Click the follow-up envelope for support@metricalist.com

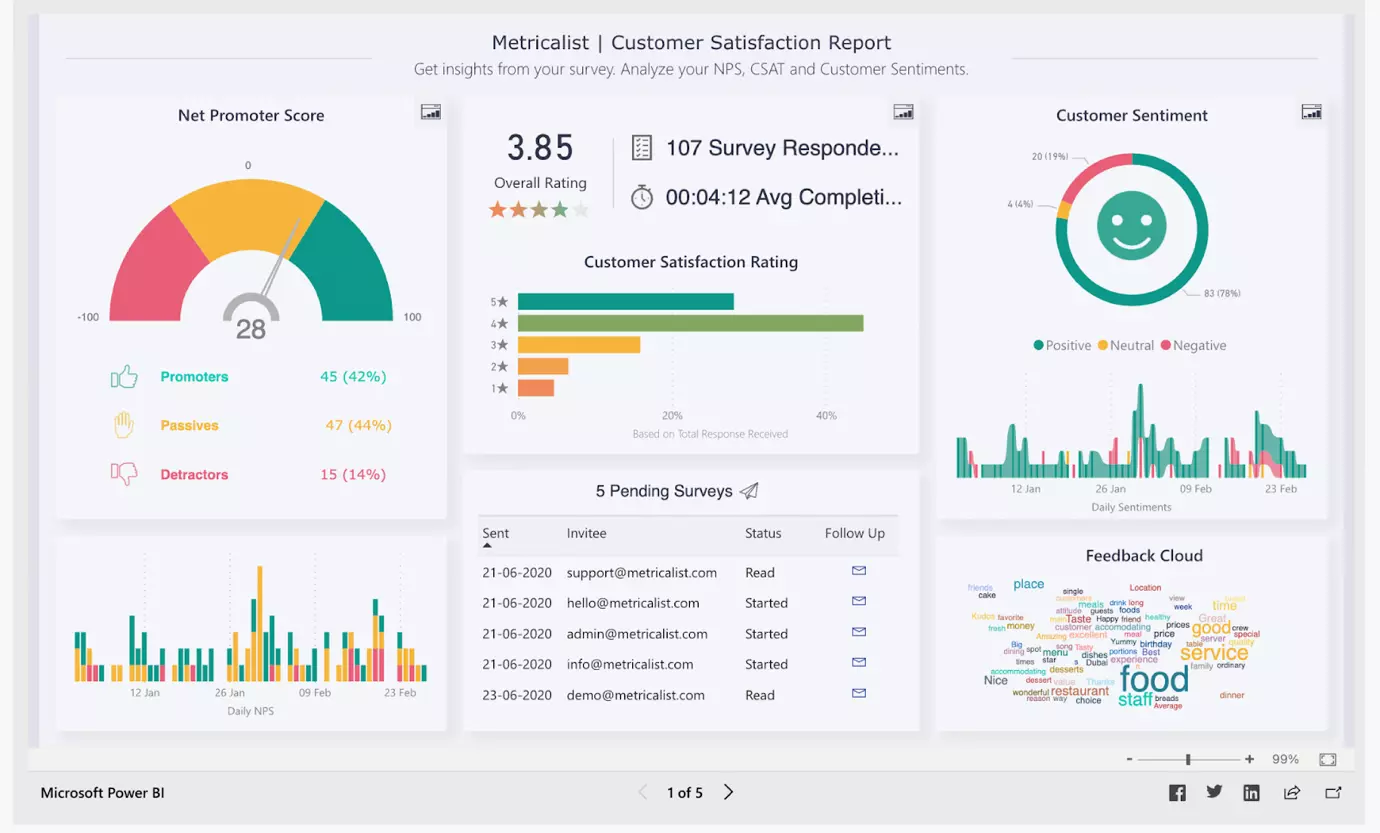(x=858, y=571)
